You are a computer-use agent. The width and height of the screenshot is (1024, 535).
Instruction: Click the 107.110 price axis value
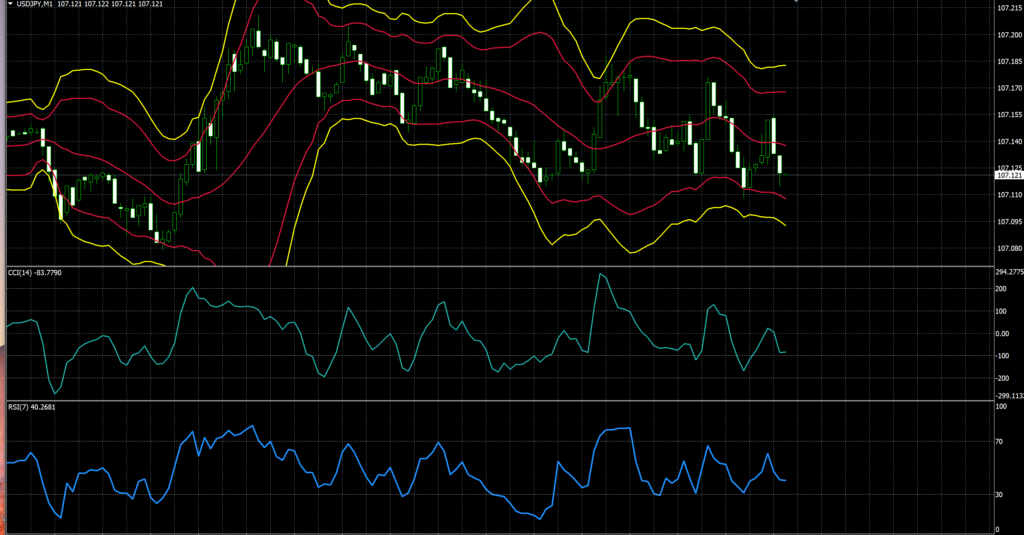pos(1010,195)
